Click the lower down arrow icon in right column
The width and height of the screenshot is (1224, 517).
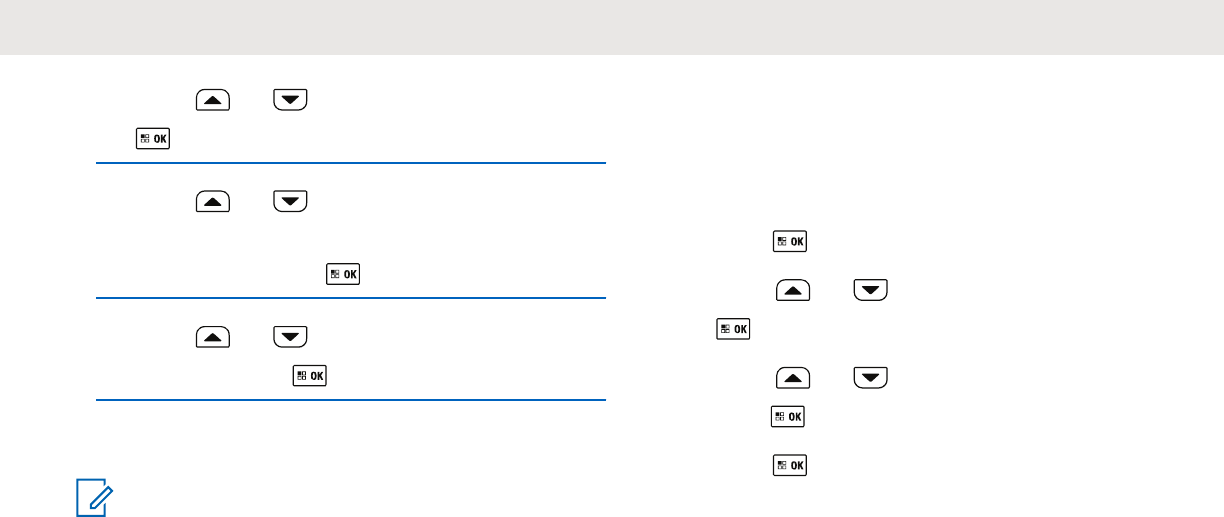pos(868,378)
